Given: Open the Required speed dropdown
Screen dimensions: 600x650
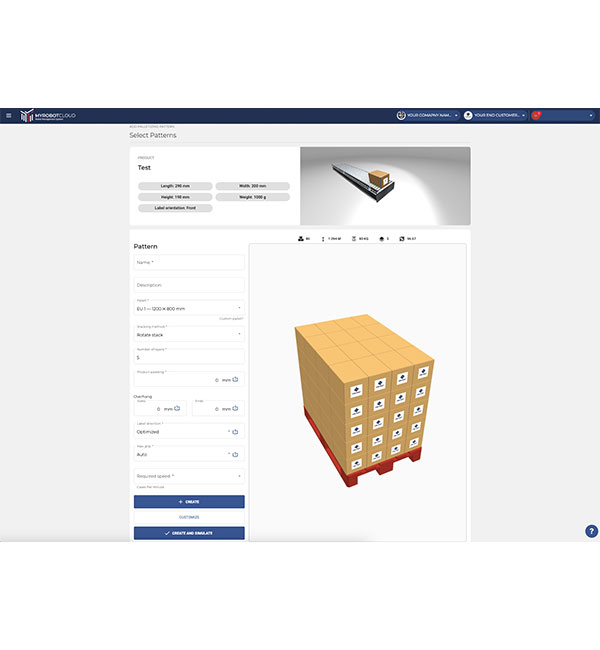Looking at the screenshot, I should click(189, 476).
